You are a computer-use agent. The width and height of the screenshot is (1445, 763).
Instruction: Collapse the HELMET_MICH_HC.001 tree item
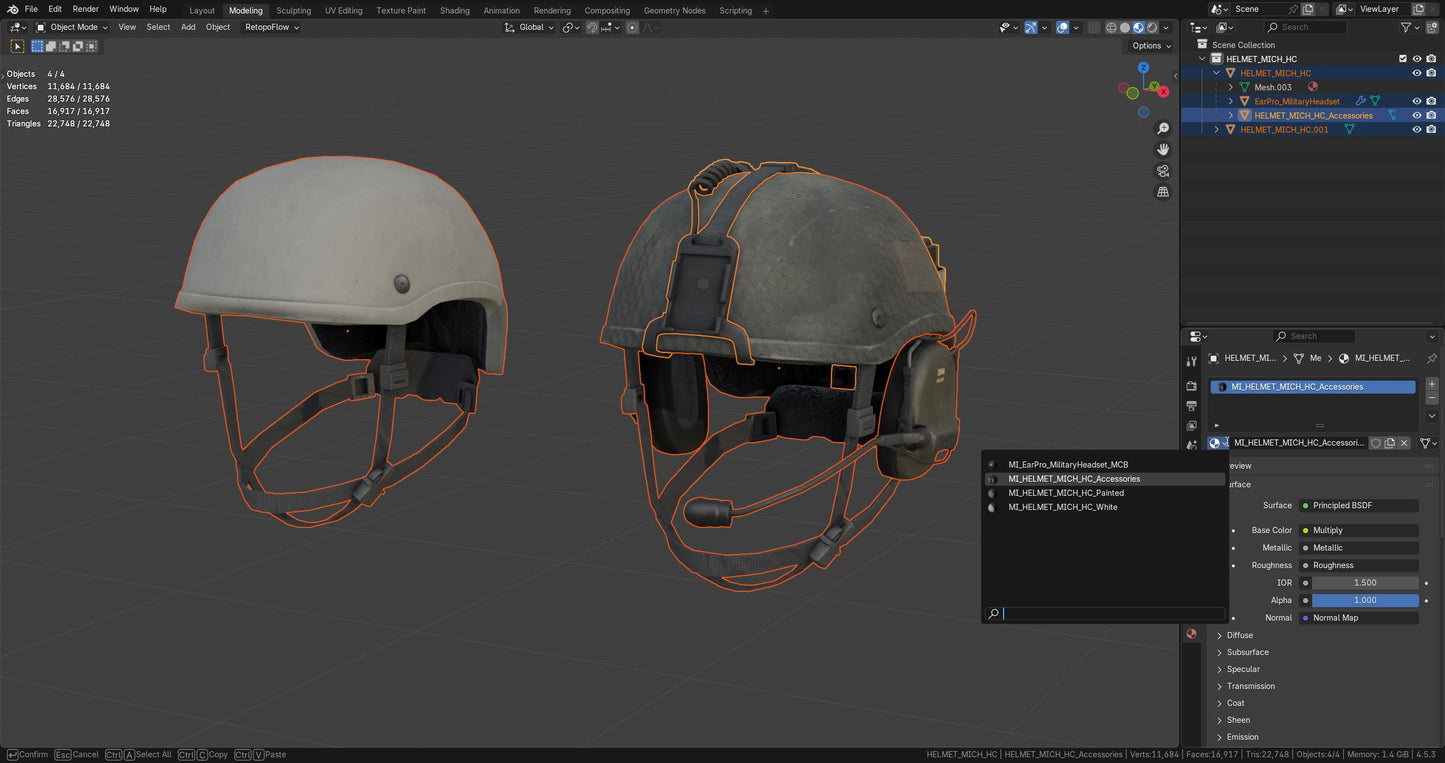[x=1217, y=129]
